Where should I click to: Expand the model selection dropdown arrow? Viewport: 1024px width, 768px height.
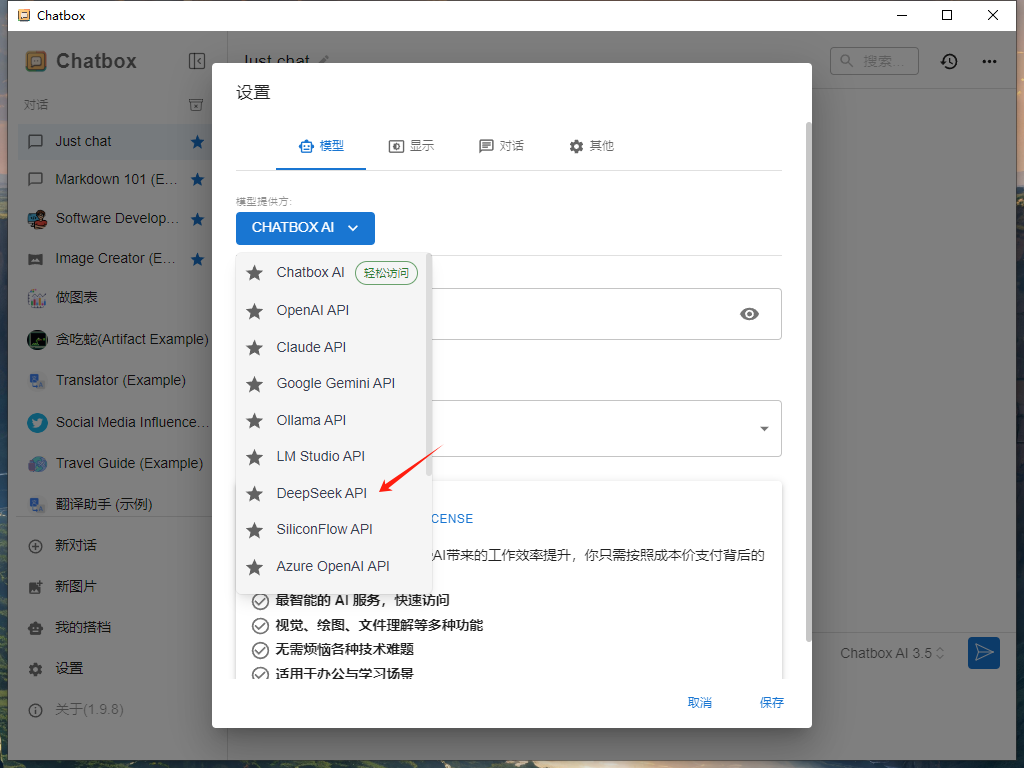tap(764, 429)
